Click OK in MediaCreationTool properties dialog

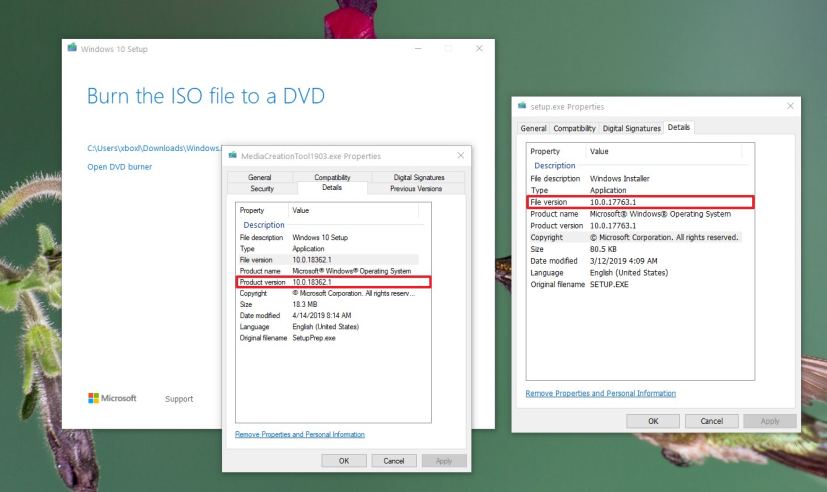[x=344, y=460]
